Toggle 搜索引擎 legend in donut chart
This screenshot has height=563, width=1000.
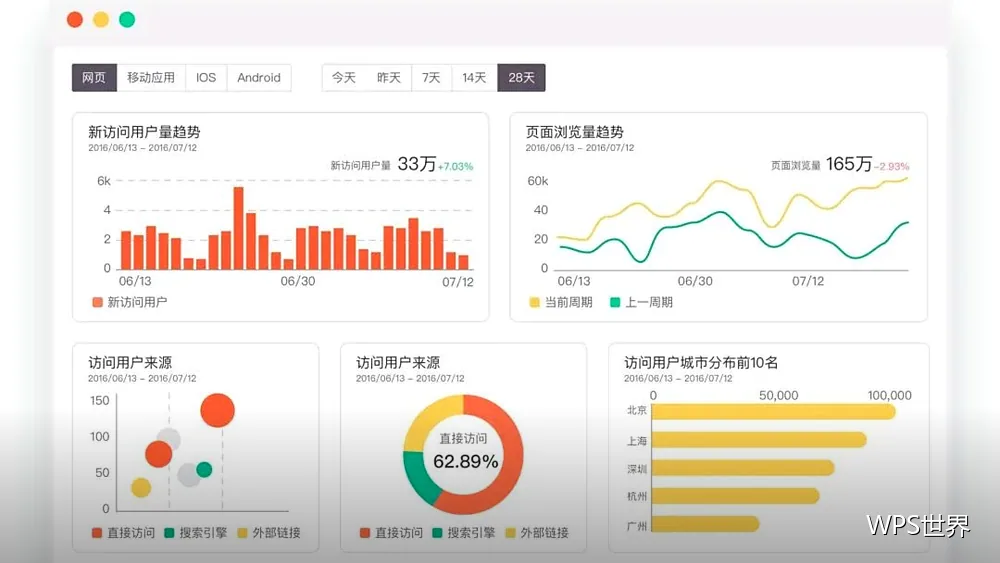point(437,533)
